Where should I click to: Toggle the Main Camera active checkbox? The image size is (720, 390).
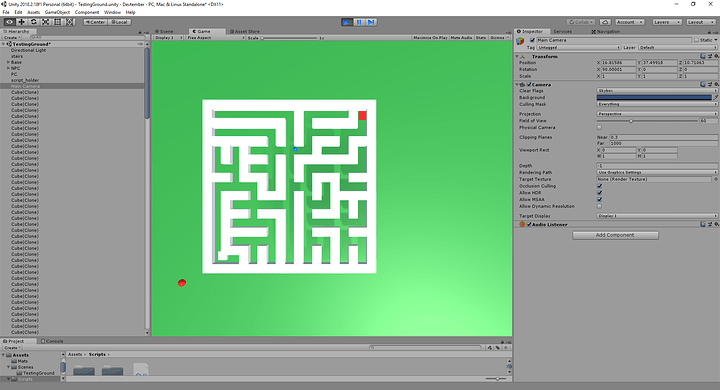pos(532,40)
